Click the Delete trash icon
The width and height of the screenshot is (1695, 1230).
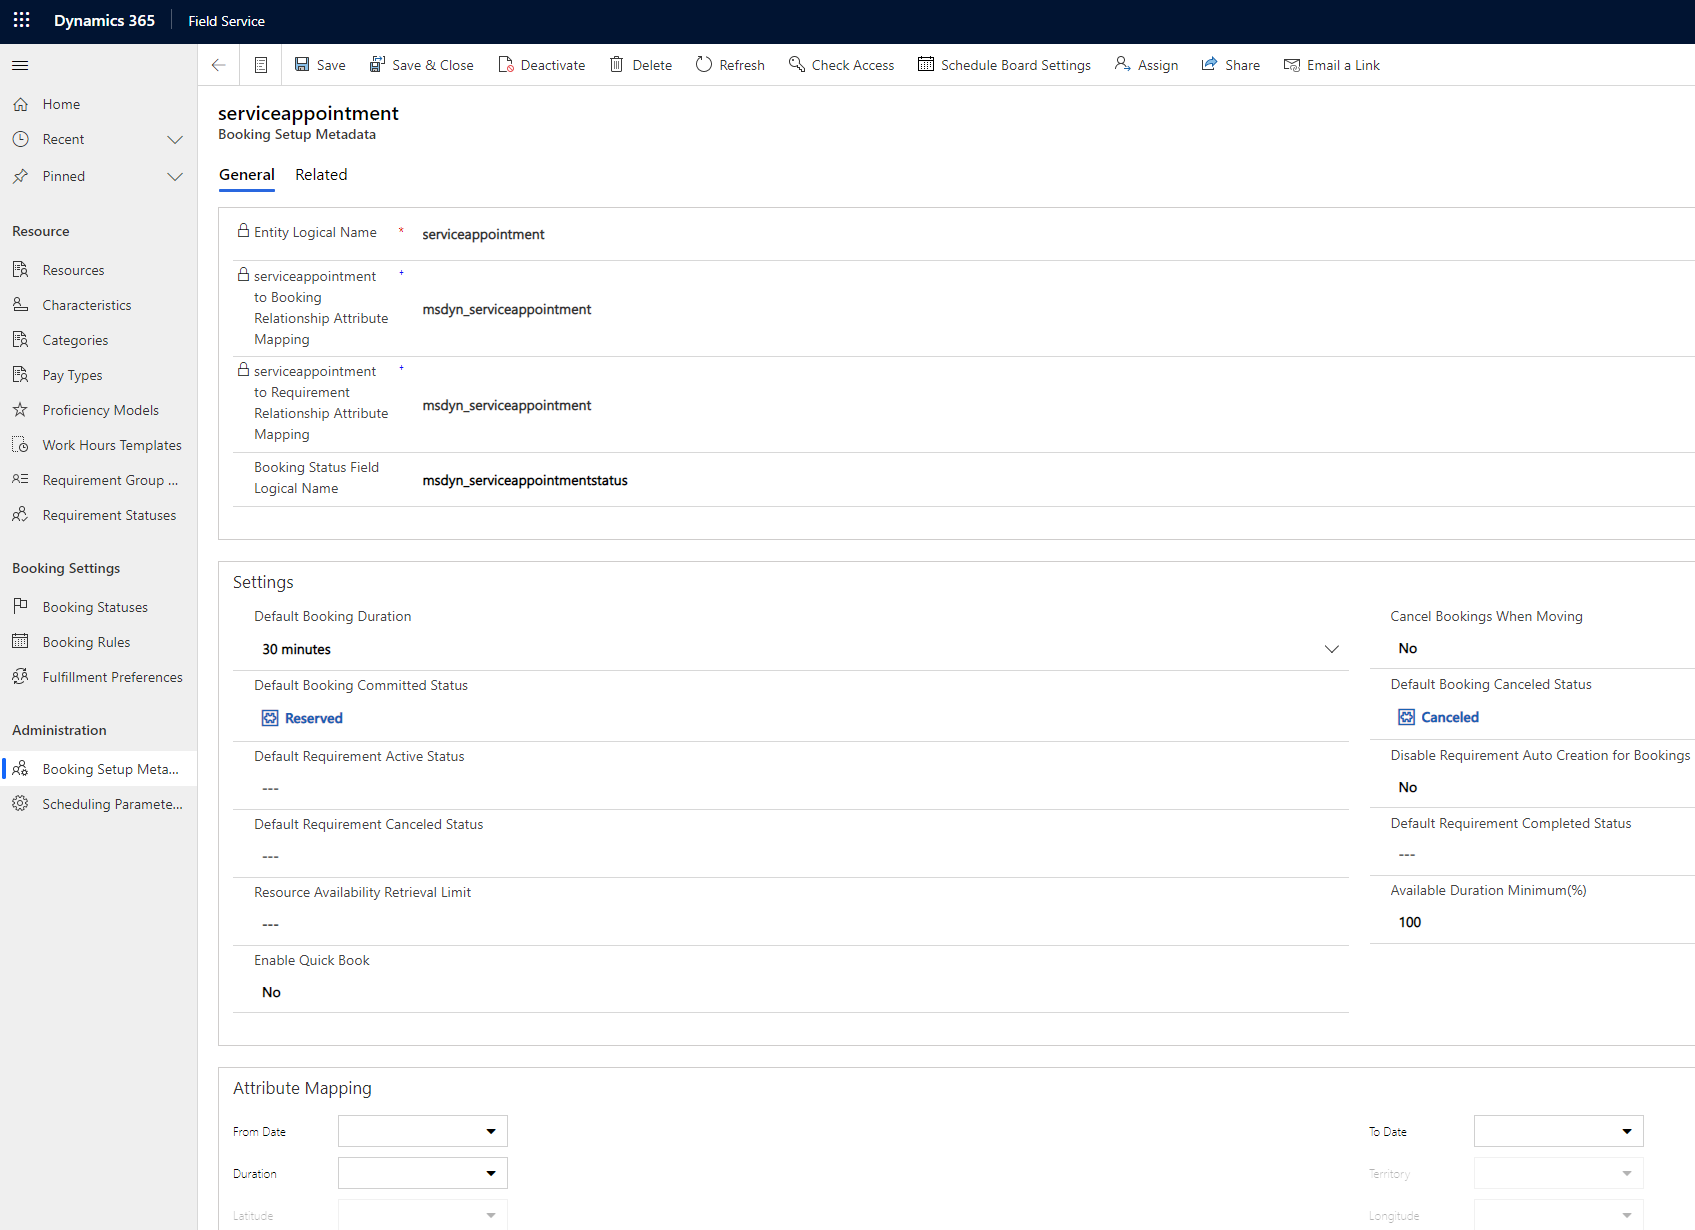[x=617, y=64]
